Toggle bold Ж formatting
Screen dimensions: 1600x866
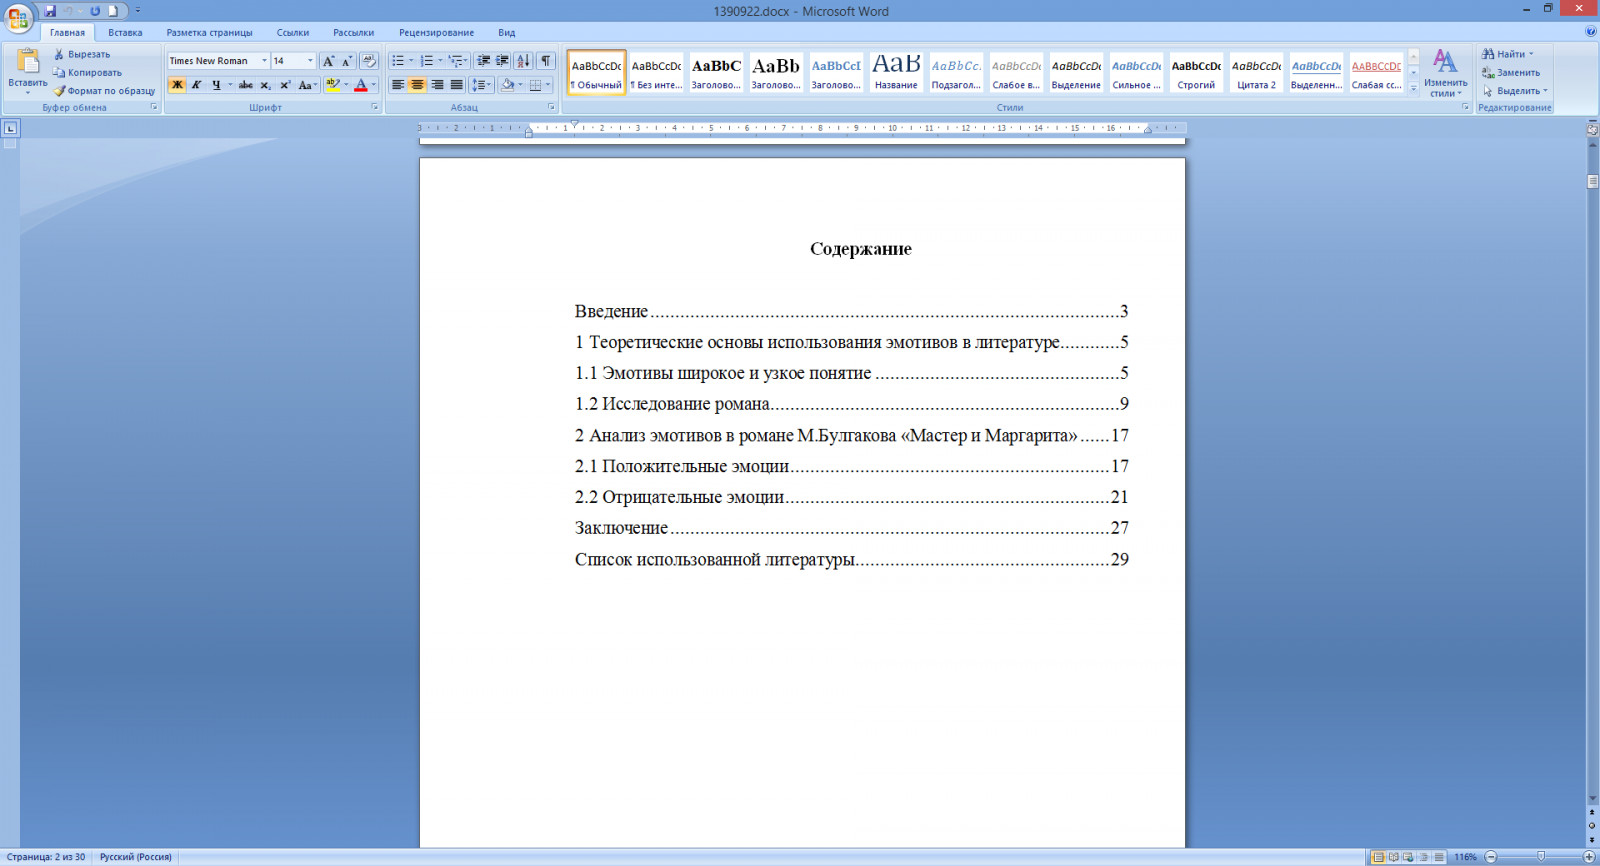[177, 85]
